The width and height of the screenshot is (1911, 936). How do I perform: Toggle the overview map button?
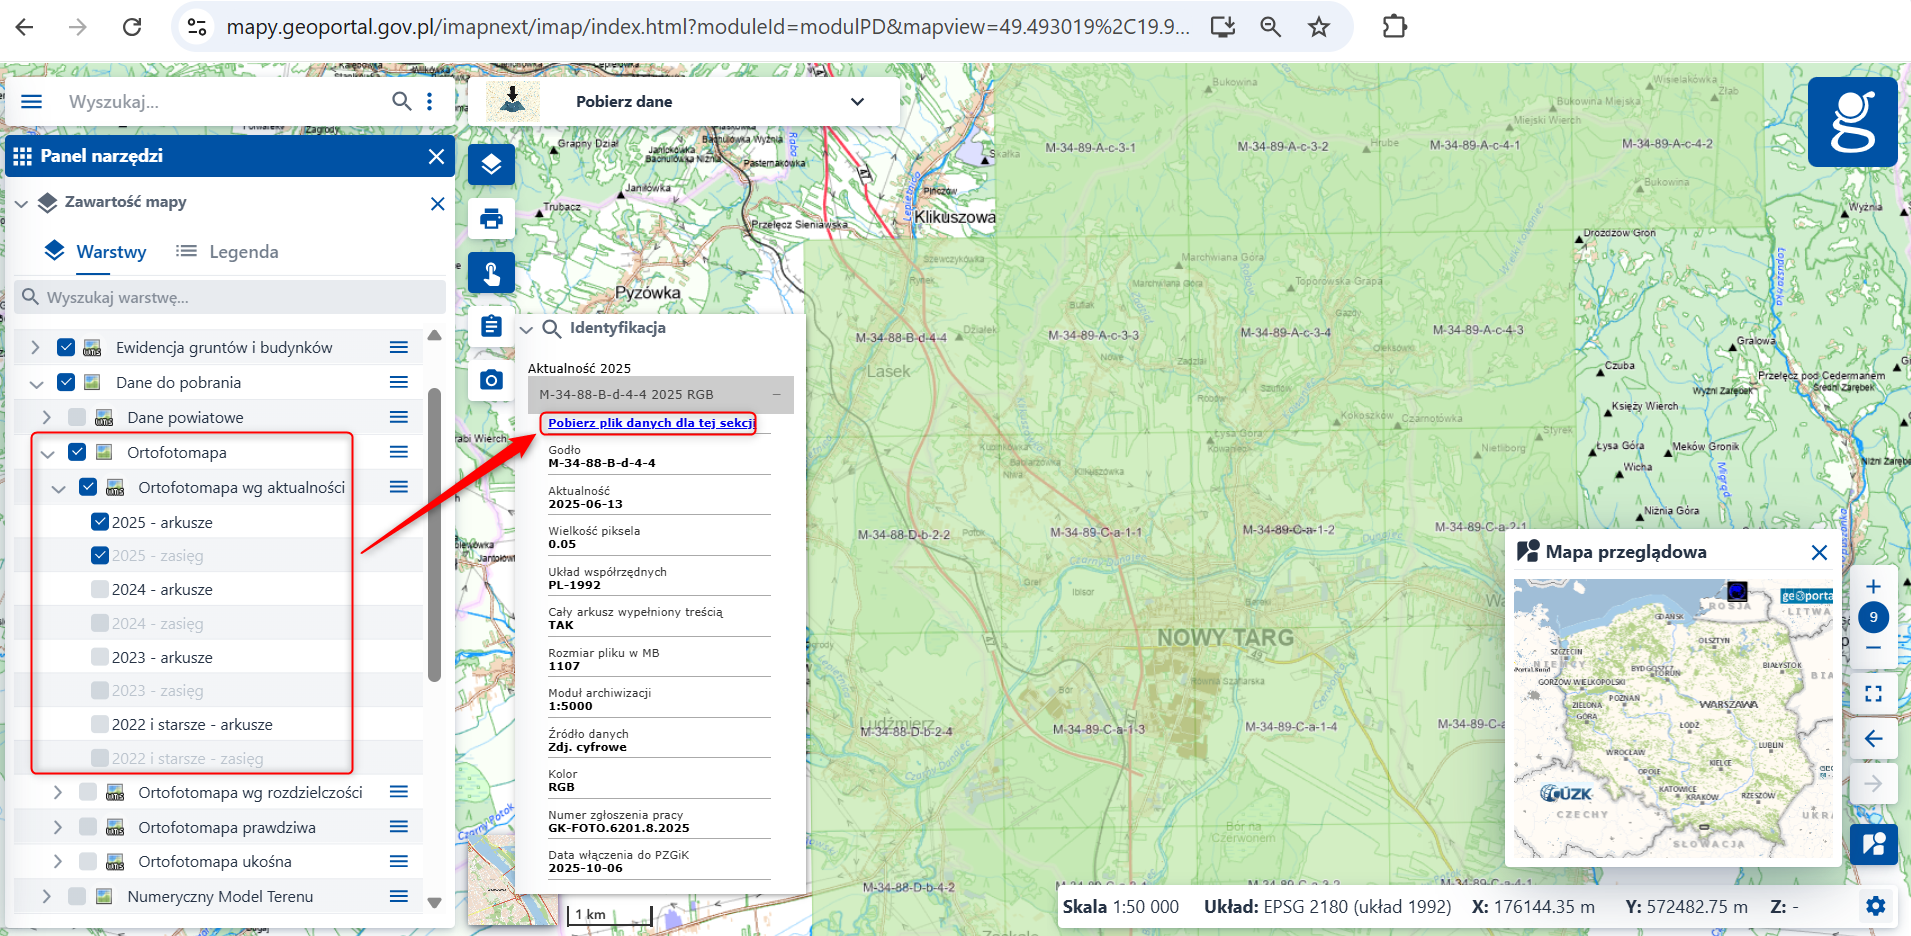click(x=1873, y=844)
